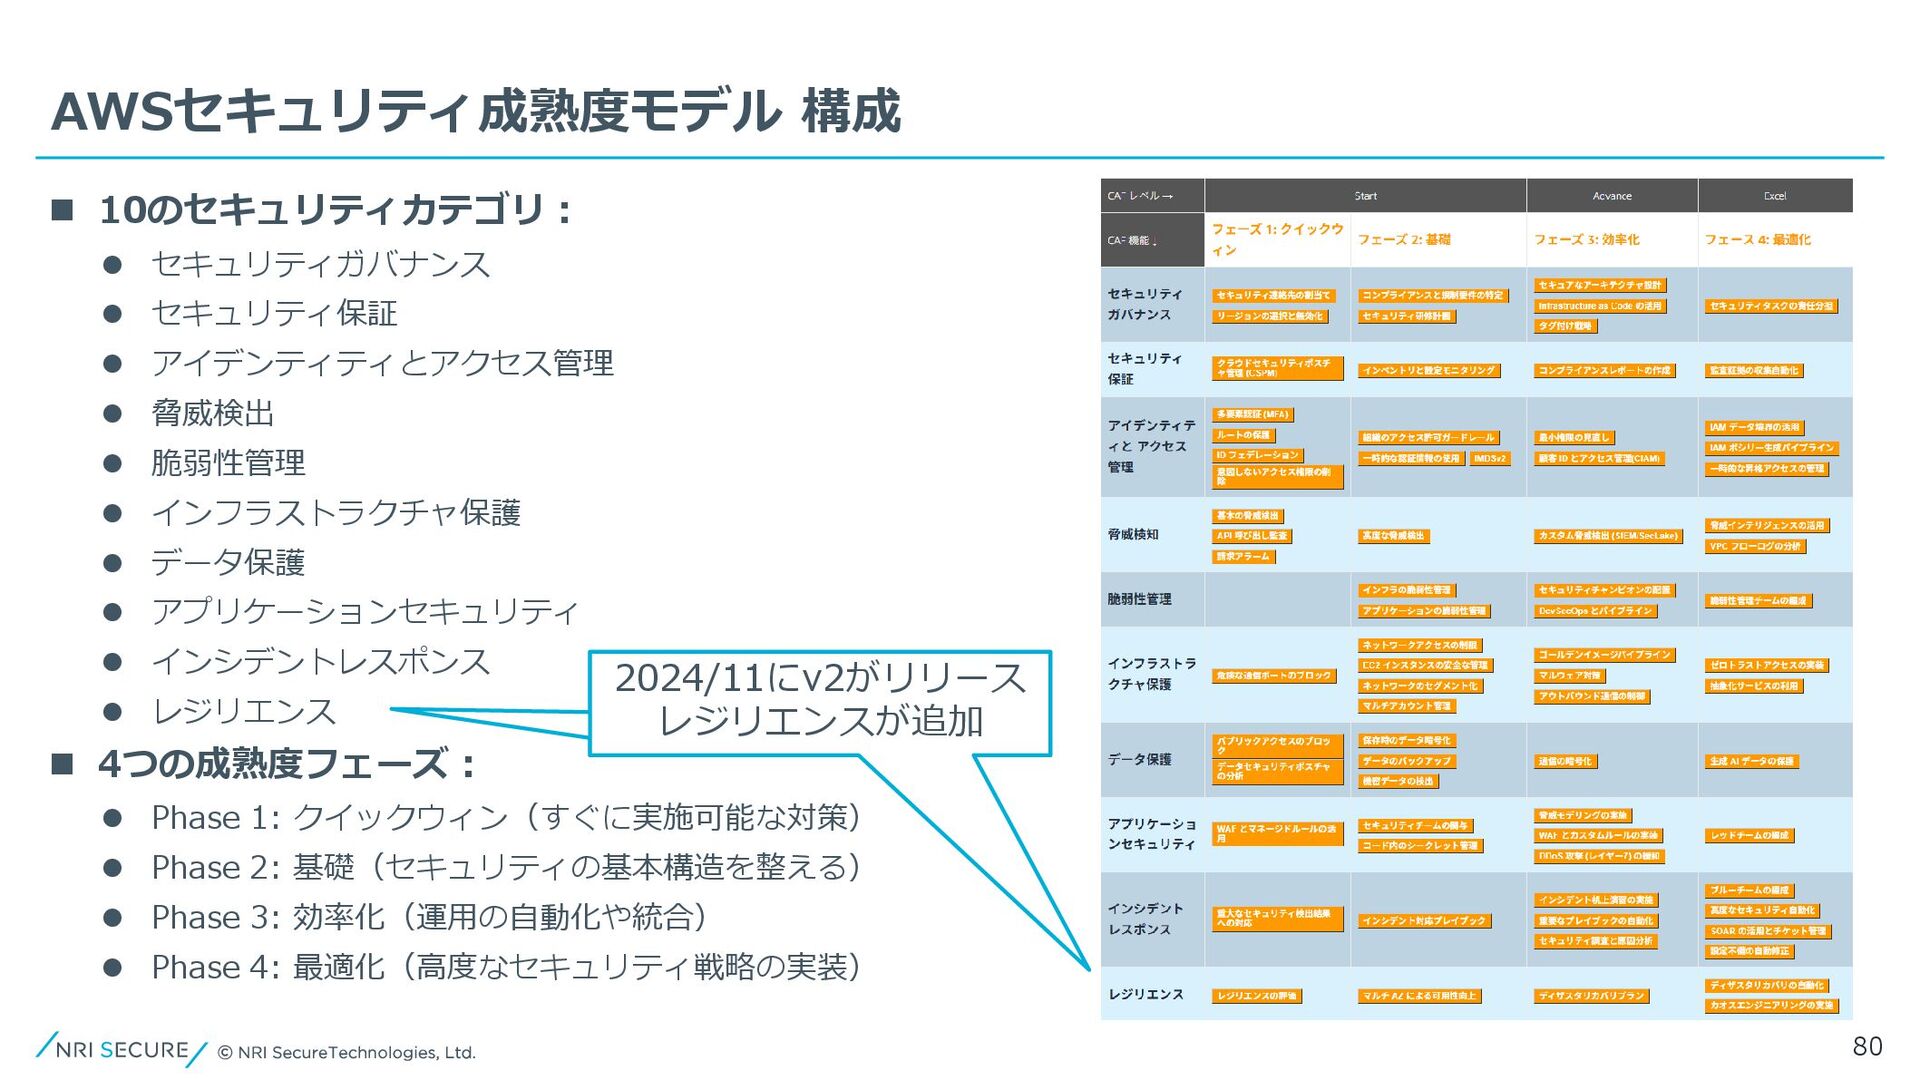Click bullet '脅威検出' in the category list
Viewport: 1920px width, 1080px height.
pyautogui.click(x=212, y=413)
